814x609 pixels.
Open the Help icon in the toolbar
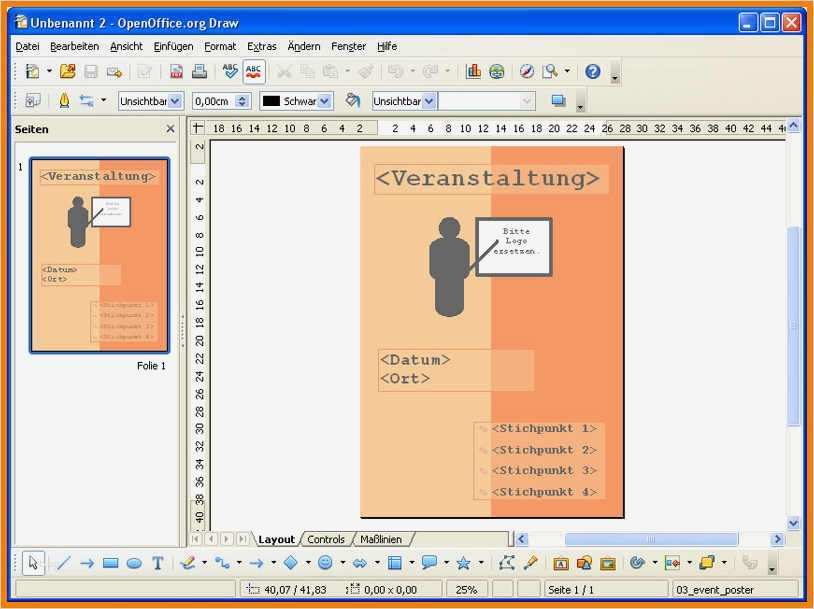592,71
